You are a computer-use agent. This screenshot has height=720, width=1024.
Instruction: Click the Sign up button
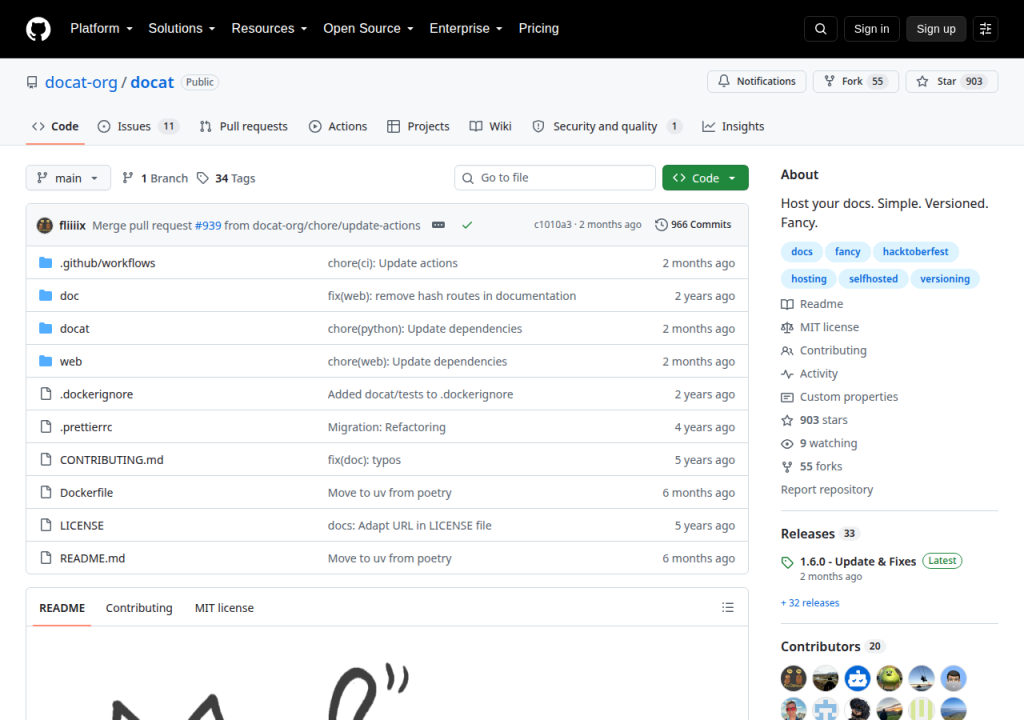click(x=936, y=29)
